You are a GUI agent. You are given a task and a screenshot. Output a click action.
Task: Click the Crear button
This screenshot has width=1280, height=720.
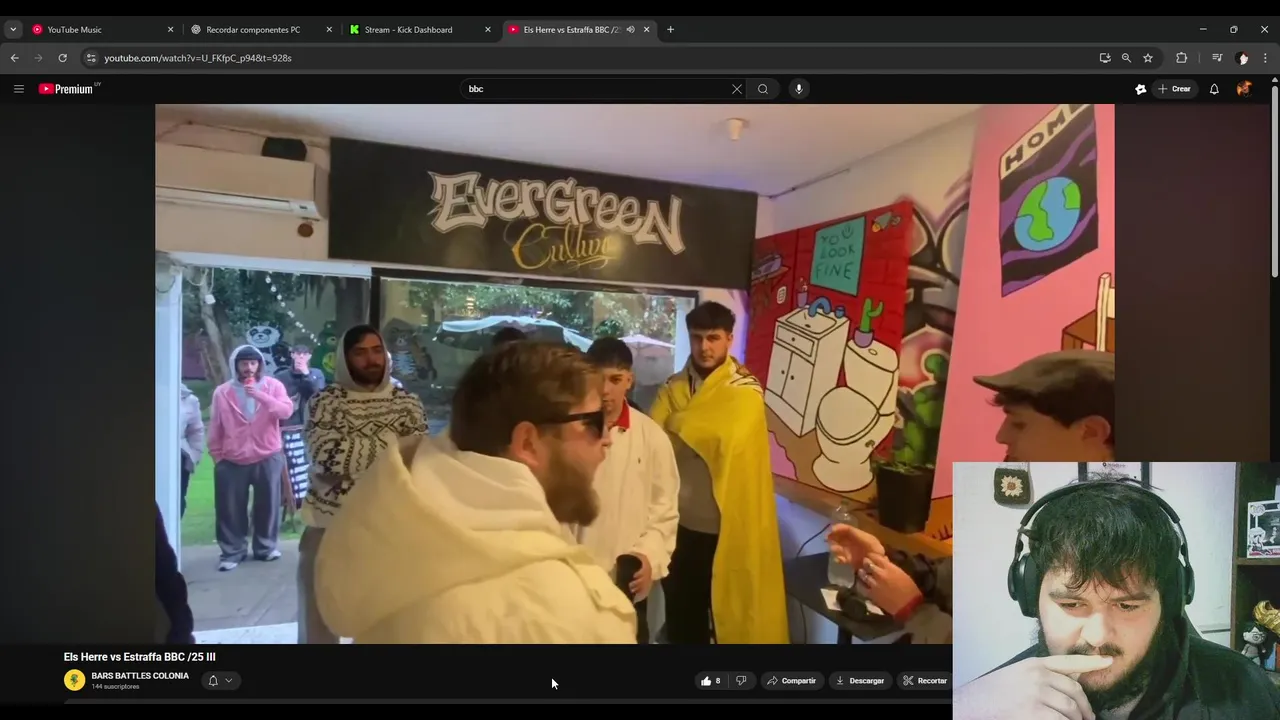point(1175,89)
